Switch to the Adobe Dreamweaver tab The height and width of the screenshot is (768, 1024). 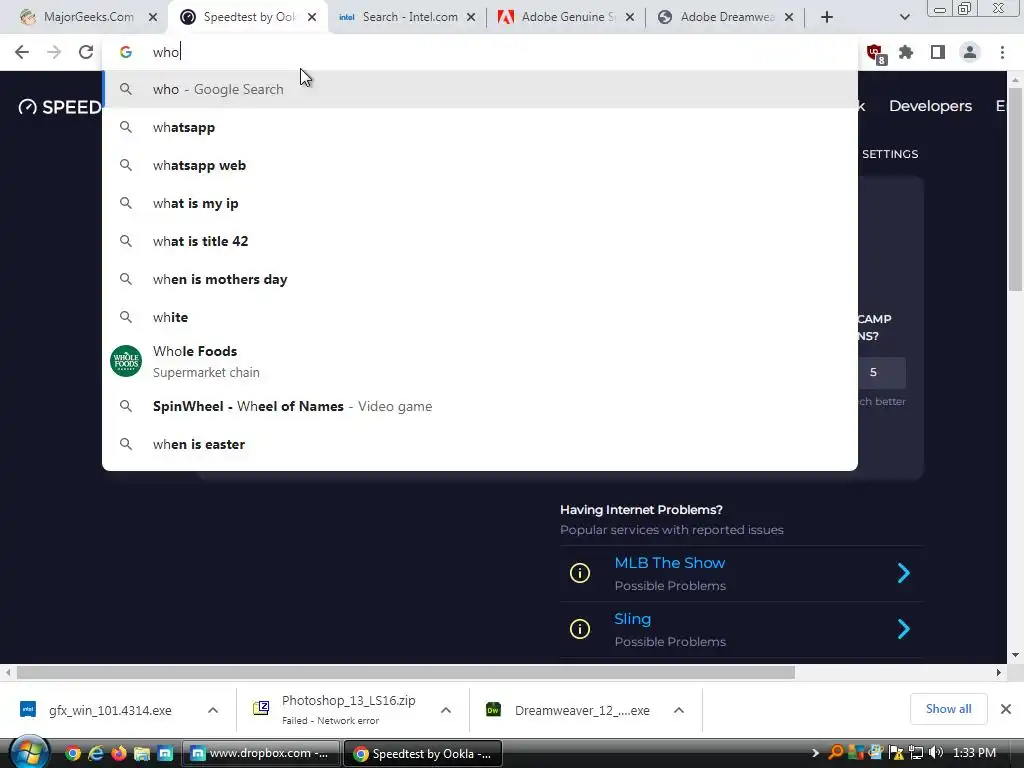(x=724, y=17)
